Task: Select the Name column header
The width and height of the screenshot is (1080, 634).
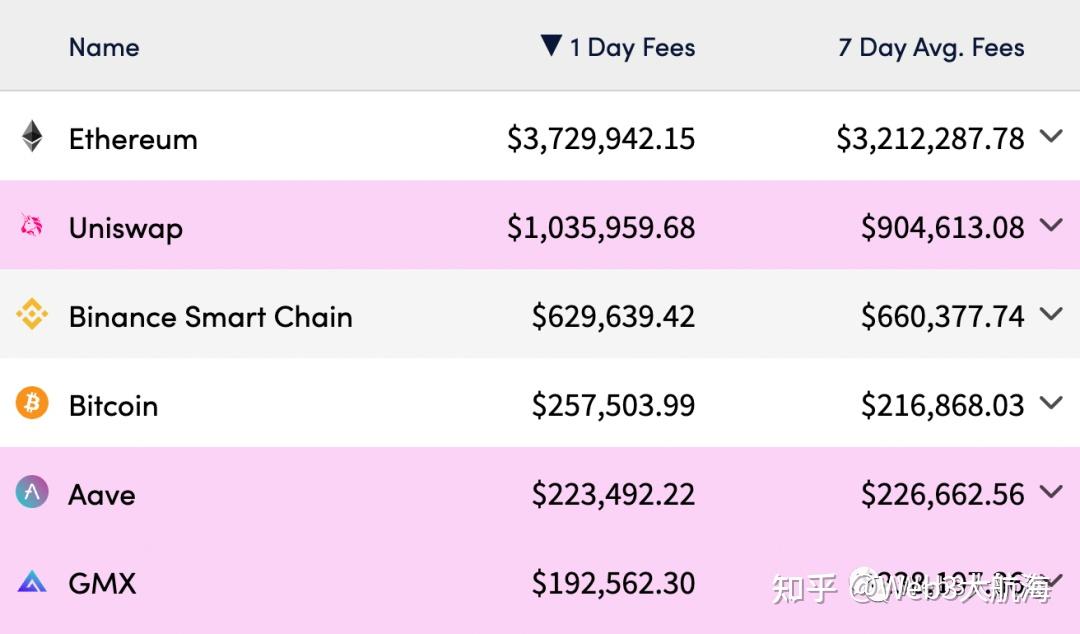Action: 103,46
